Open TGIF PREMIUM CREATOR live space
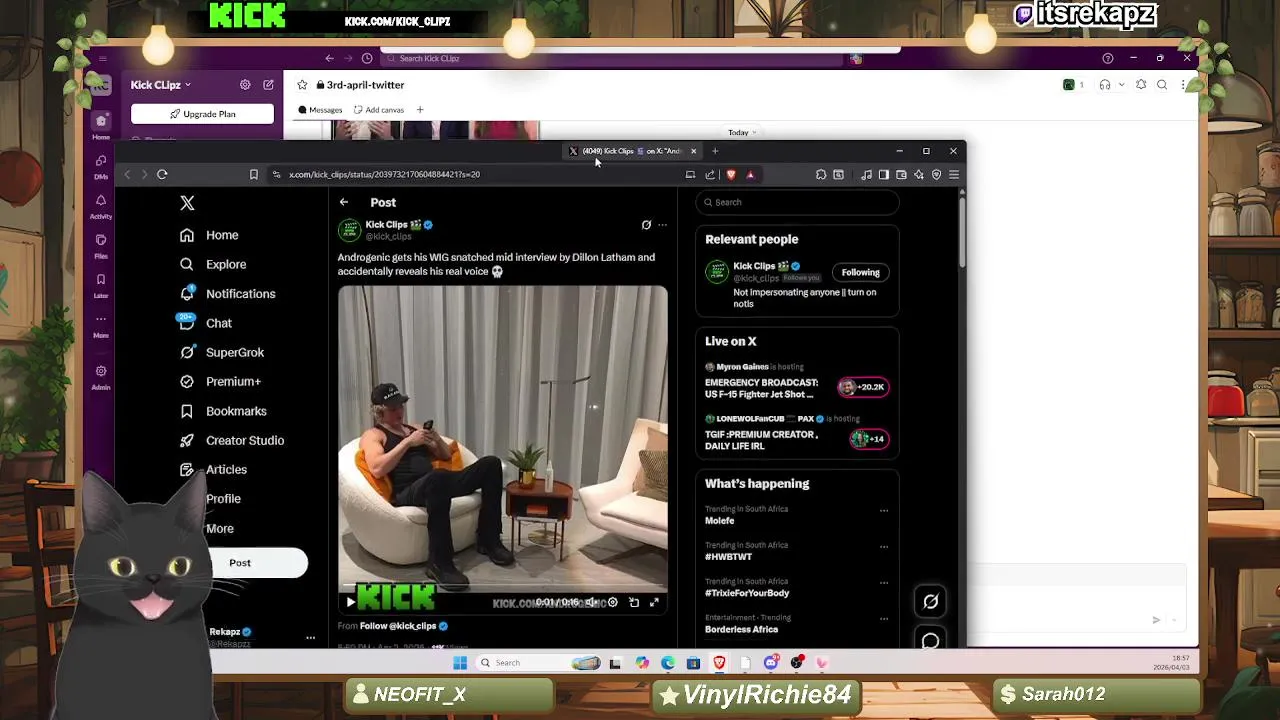 761,440
